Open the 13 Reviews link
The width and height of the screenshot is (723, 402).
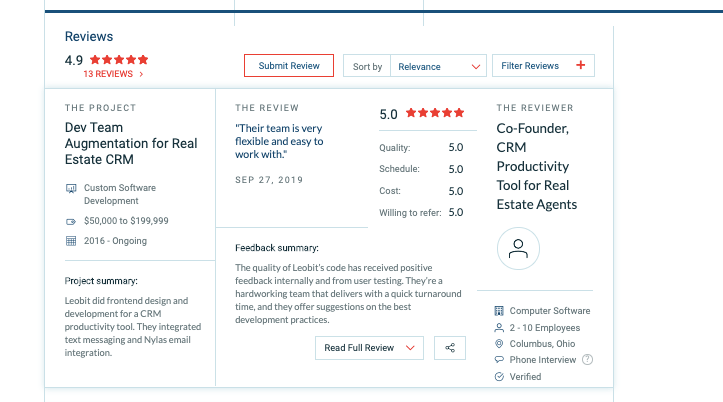113,74
